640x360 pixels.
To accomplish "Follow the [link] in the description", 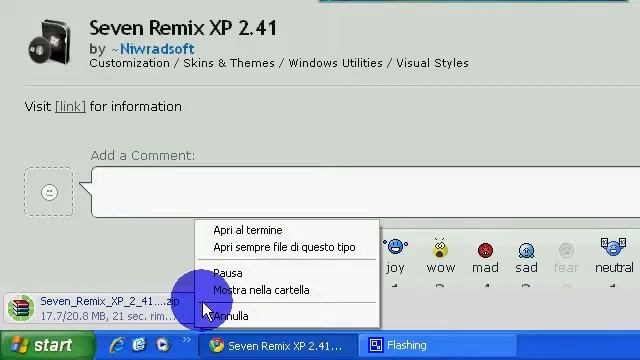I will (70, 107).
